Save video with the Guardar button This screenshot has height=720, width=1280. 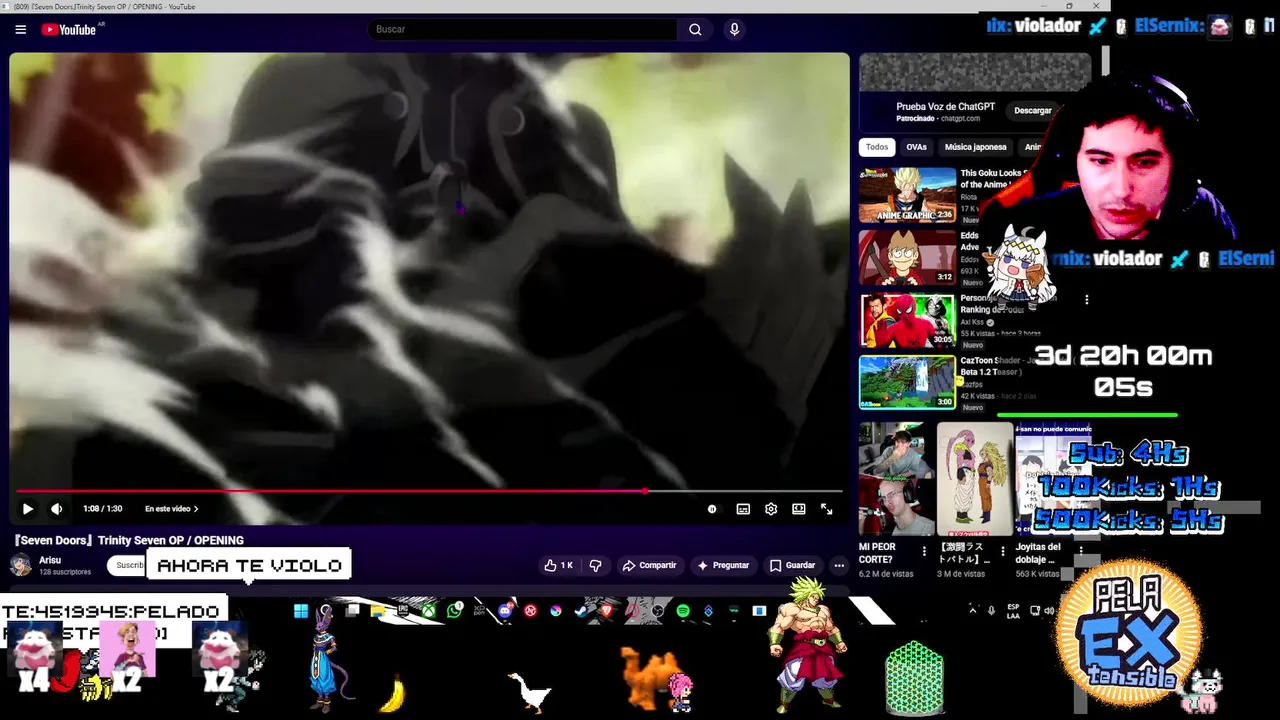click(792, 565)
